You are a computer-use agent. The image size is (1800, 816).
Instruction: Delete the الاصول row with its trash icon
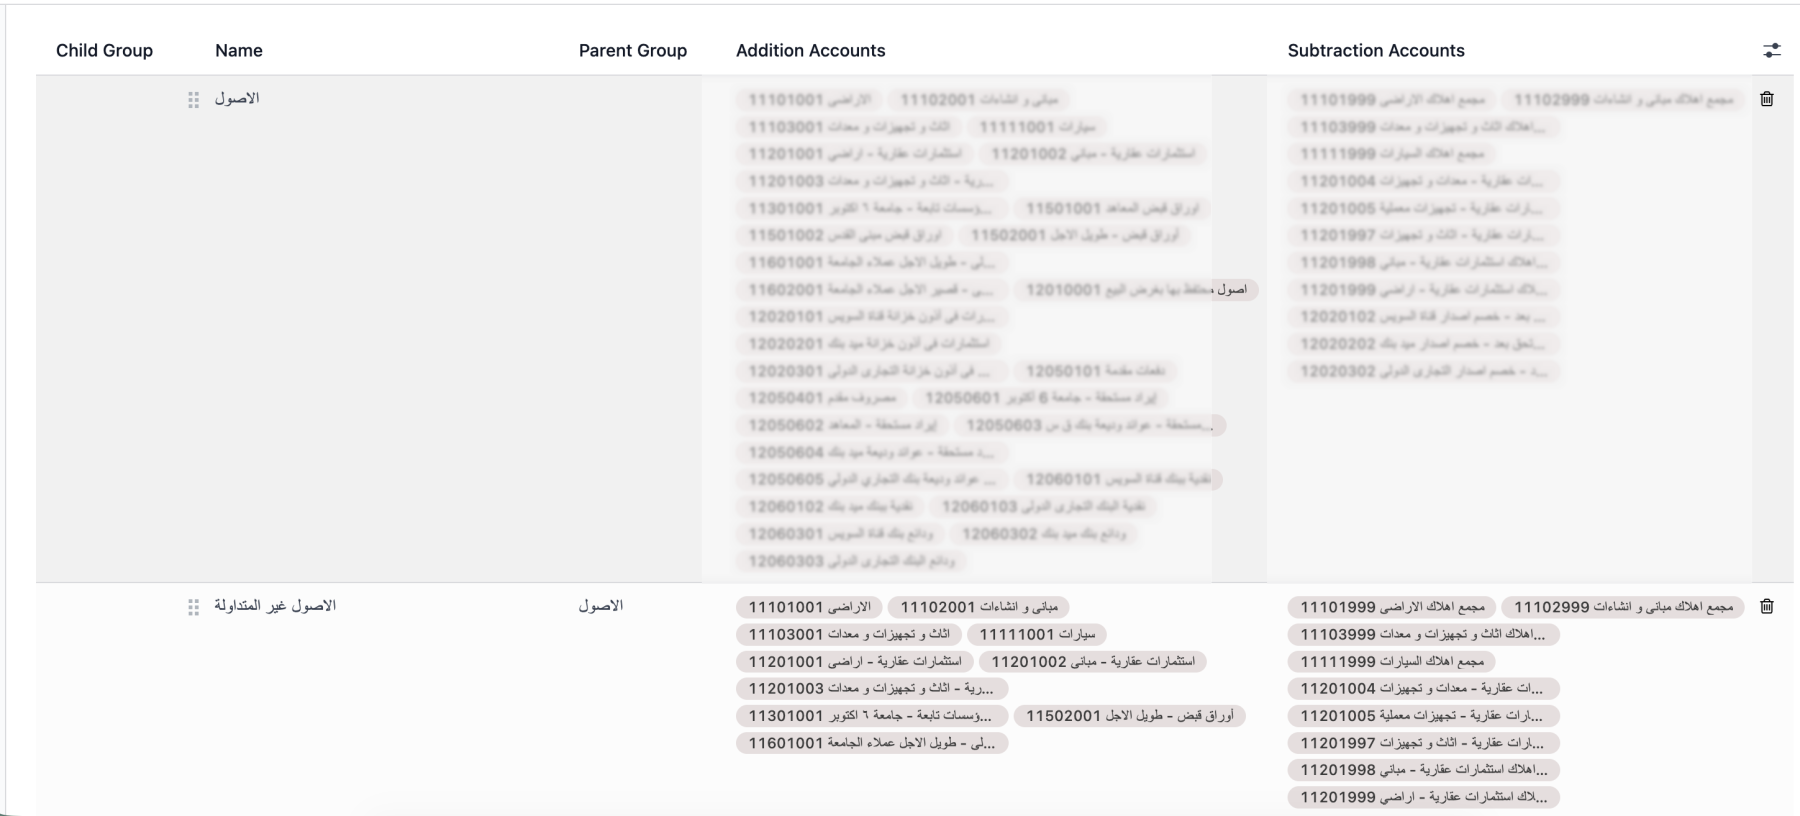pyautogui.click(x=1767, y=99)
